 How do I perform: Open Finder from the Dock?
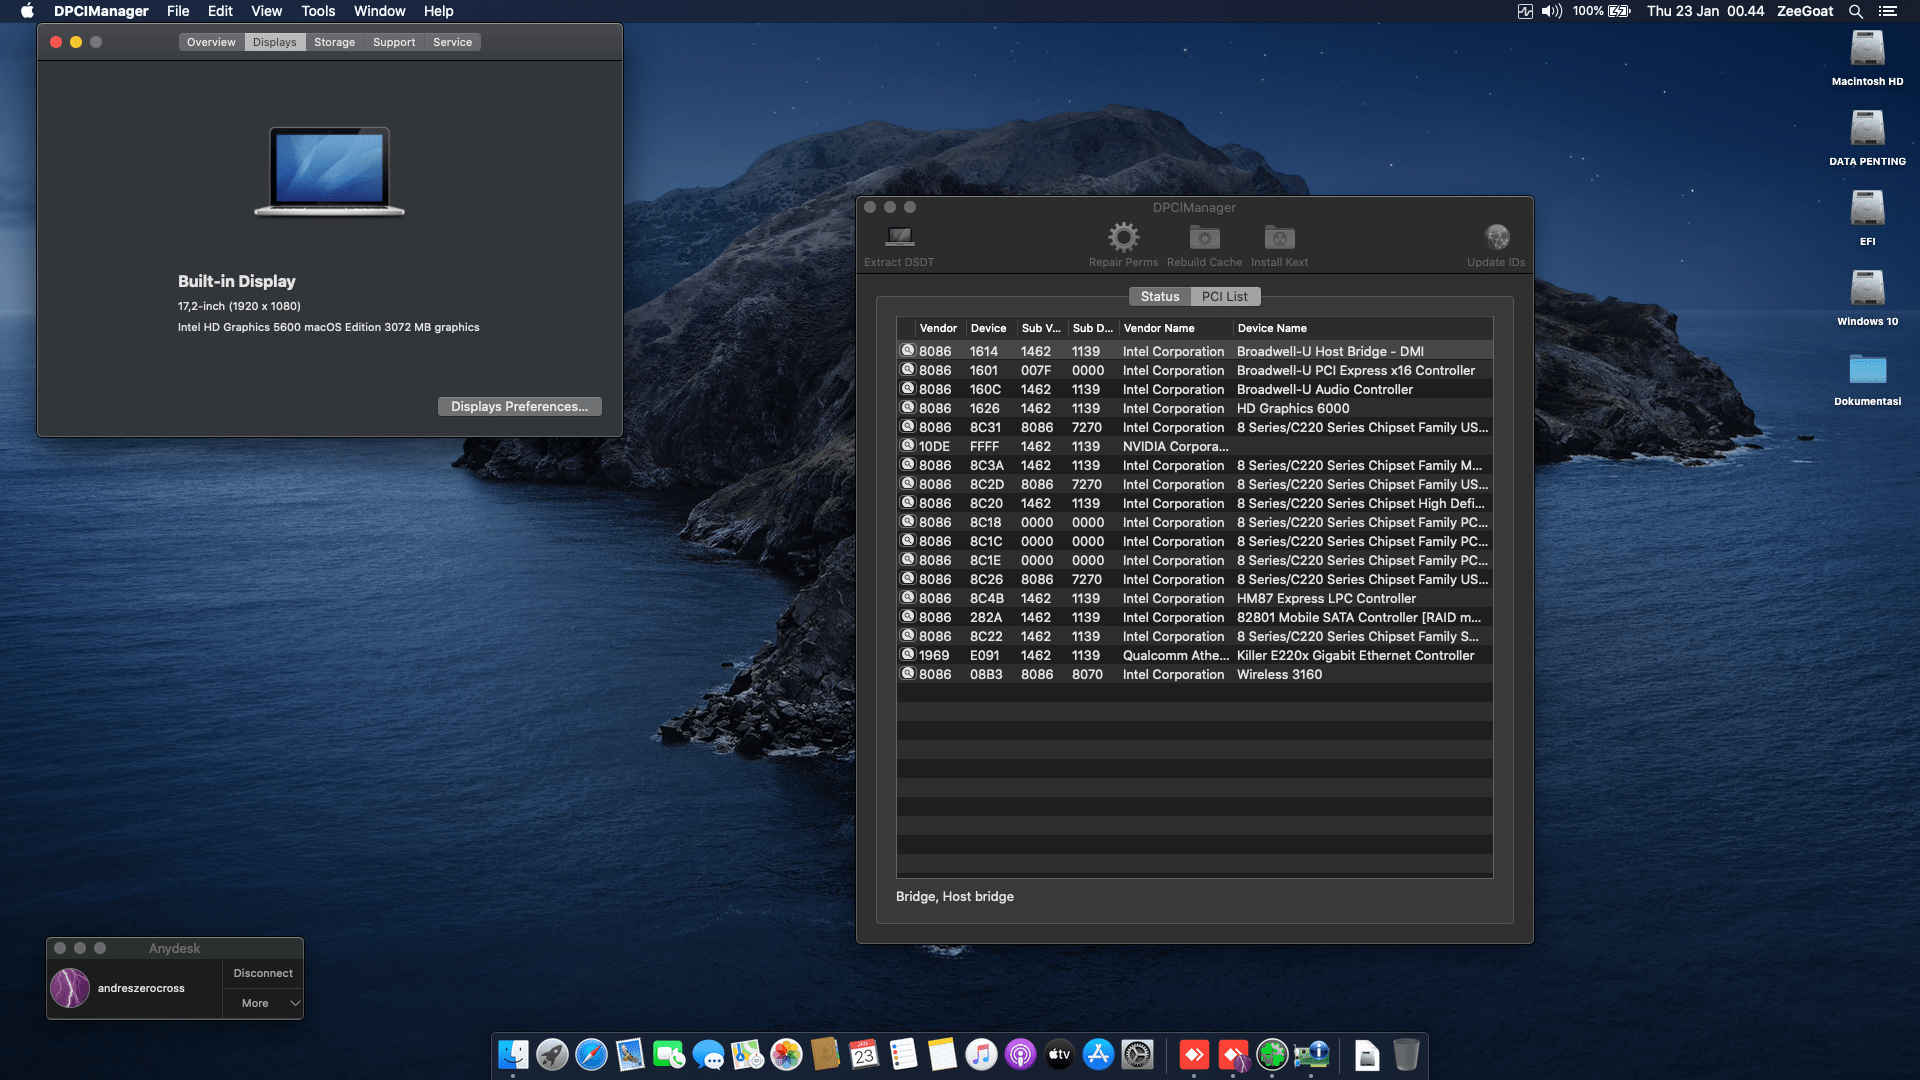click(x=513, y=1054)
